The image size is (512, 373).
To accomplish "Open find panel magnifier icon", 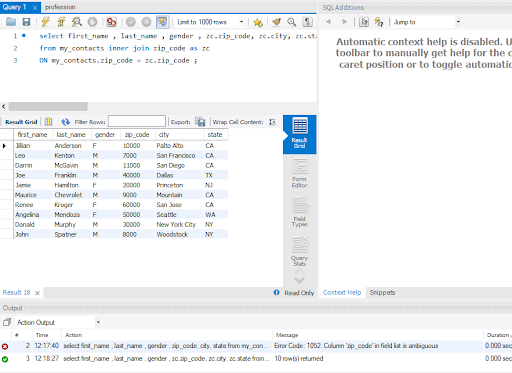I will [292, 22].
